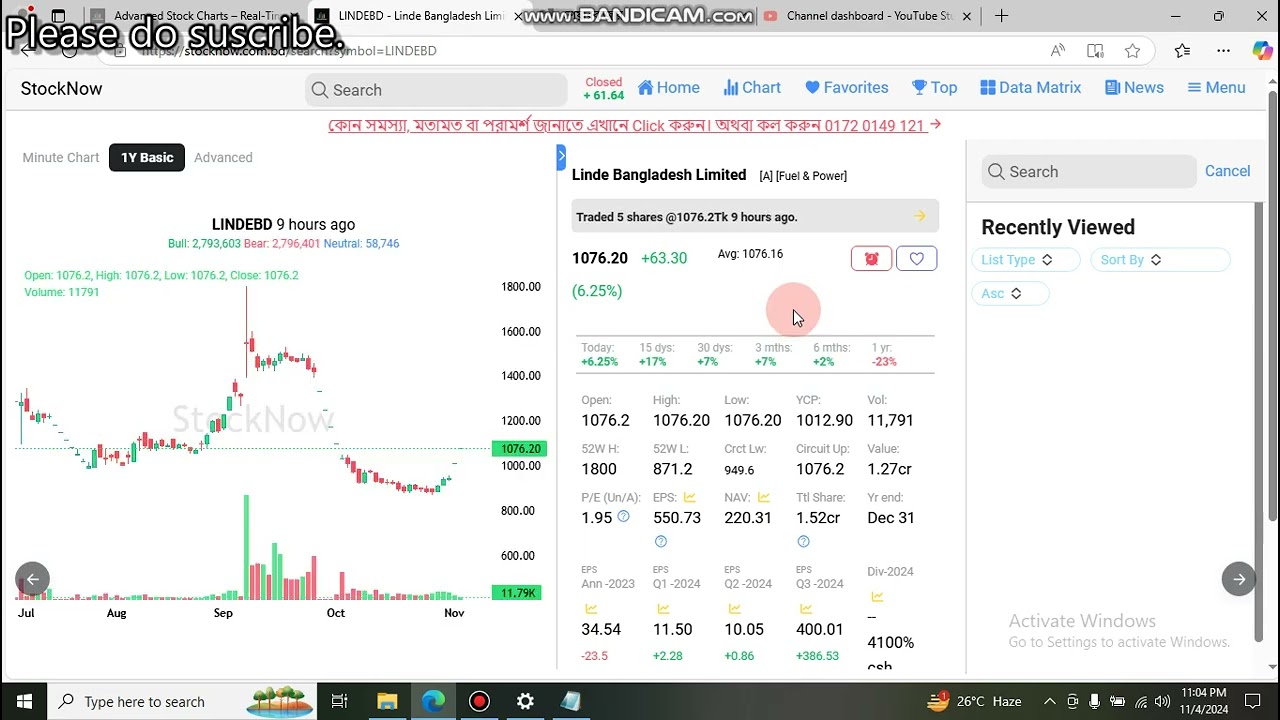
Task: Click the Circuit Up value 1076.2
Action: pos(822,469)
